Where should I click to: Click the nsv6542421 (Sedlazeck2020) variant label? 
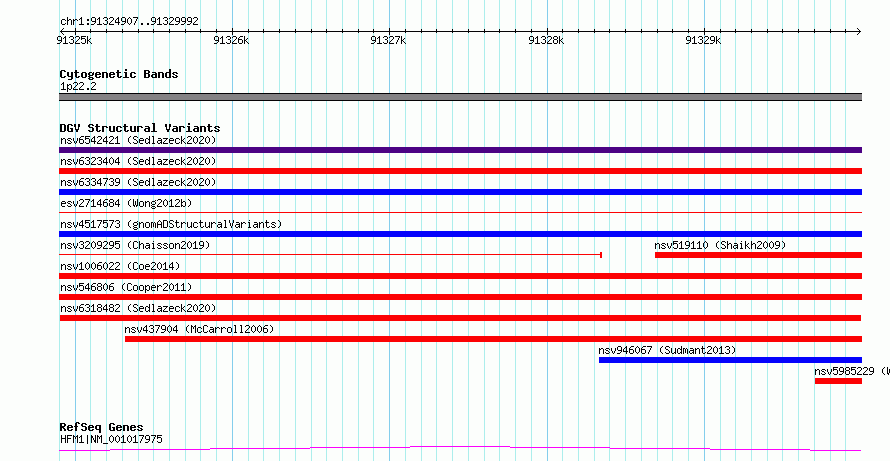coord(138,140)
